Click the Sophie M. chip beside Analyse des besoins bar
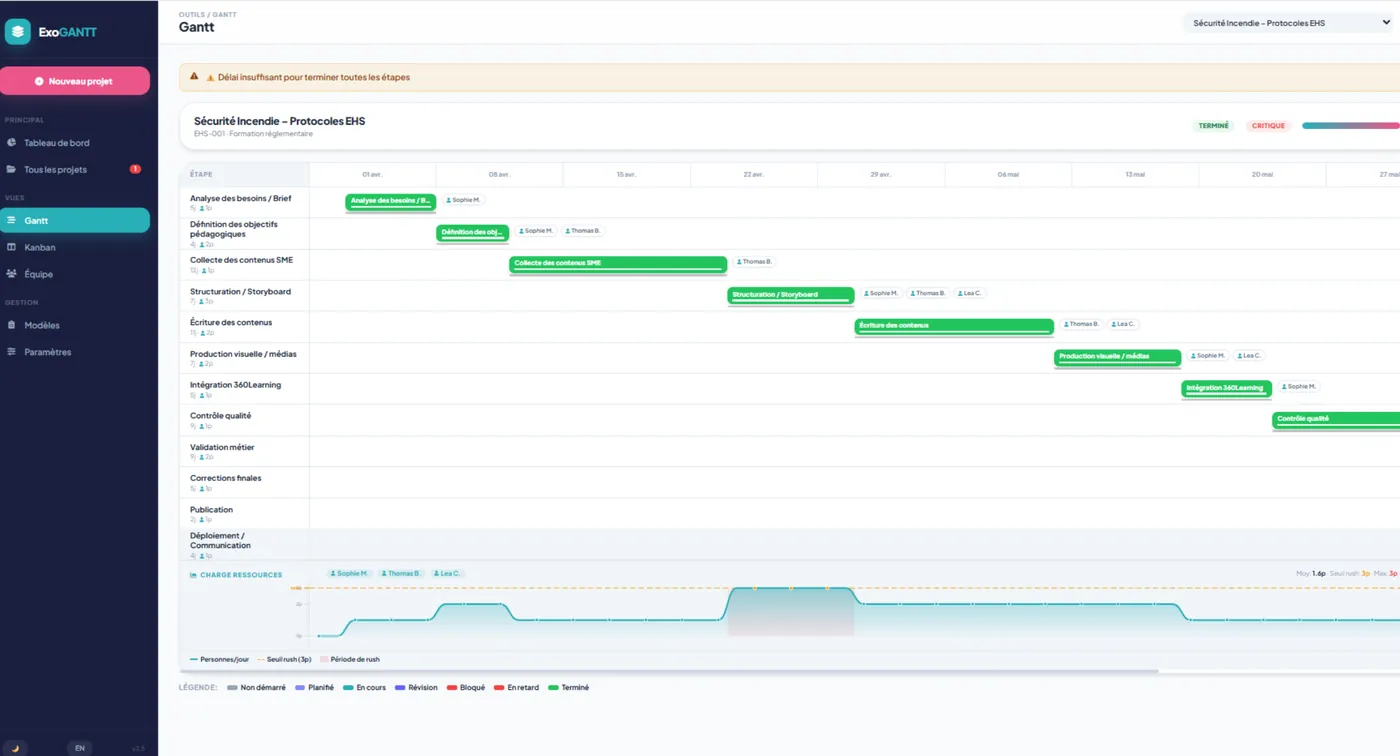Screen dimensions: 1400x756 pos(463,200)
